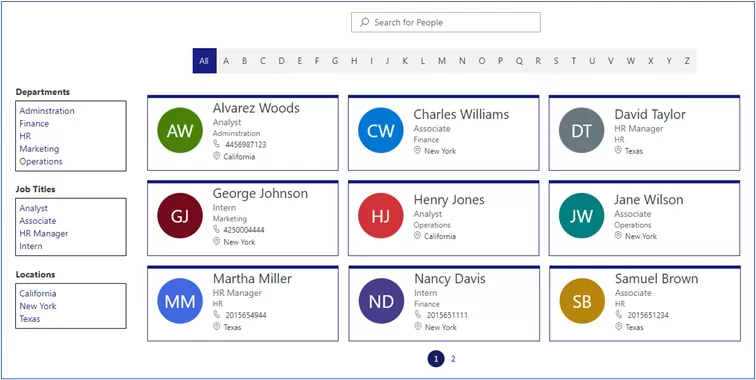
Task: Filter people by letter W
Action: 631,61
